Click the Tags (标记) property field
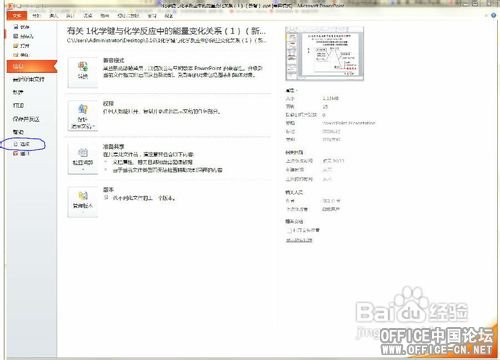 [x=332, y=131]
